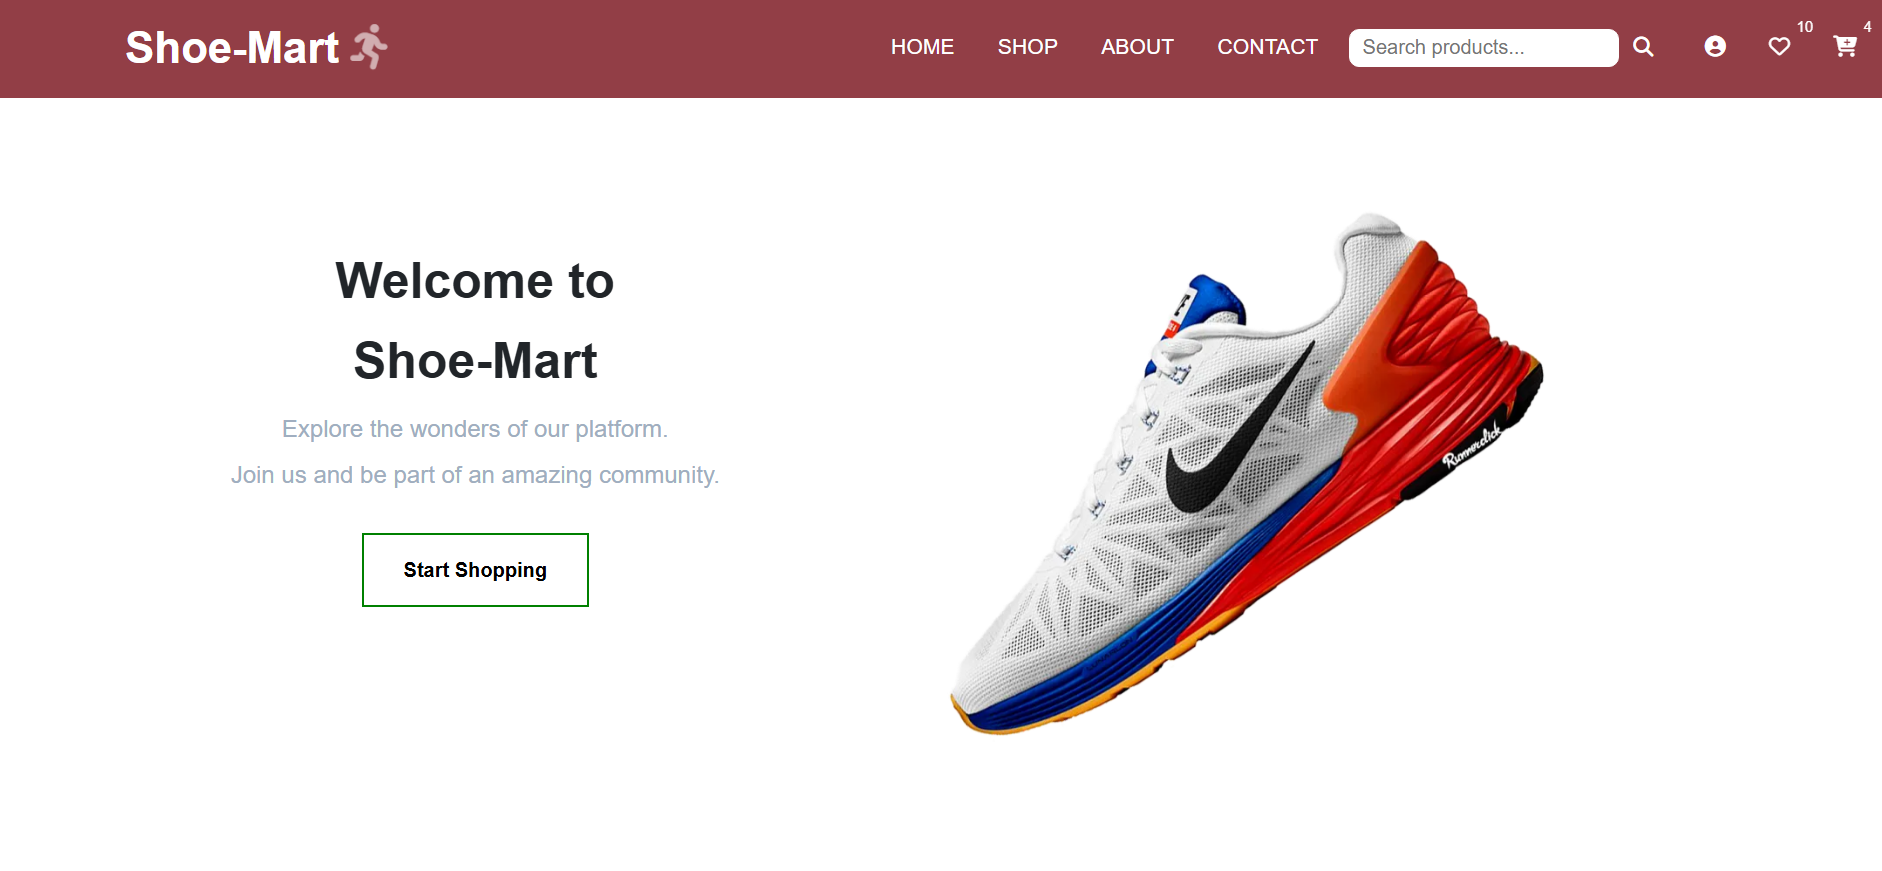Click the 'Join us and be part' text
The width and height of the screenshot is (1882, 871).
tap(475, 475)
